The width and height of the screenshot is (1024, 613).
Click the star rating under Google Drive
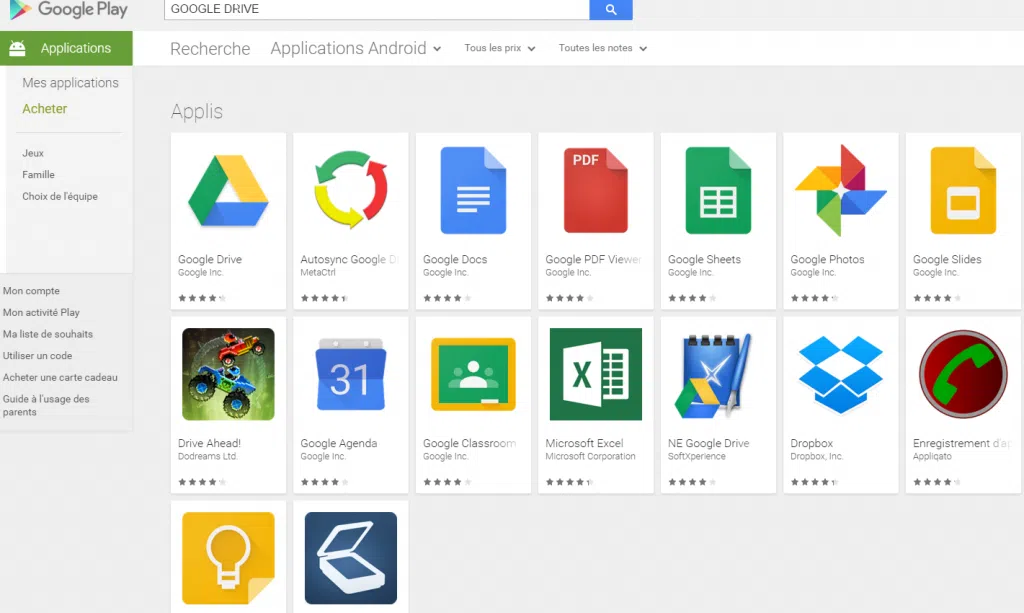202,298
